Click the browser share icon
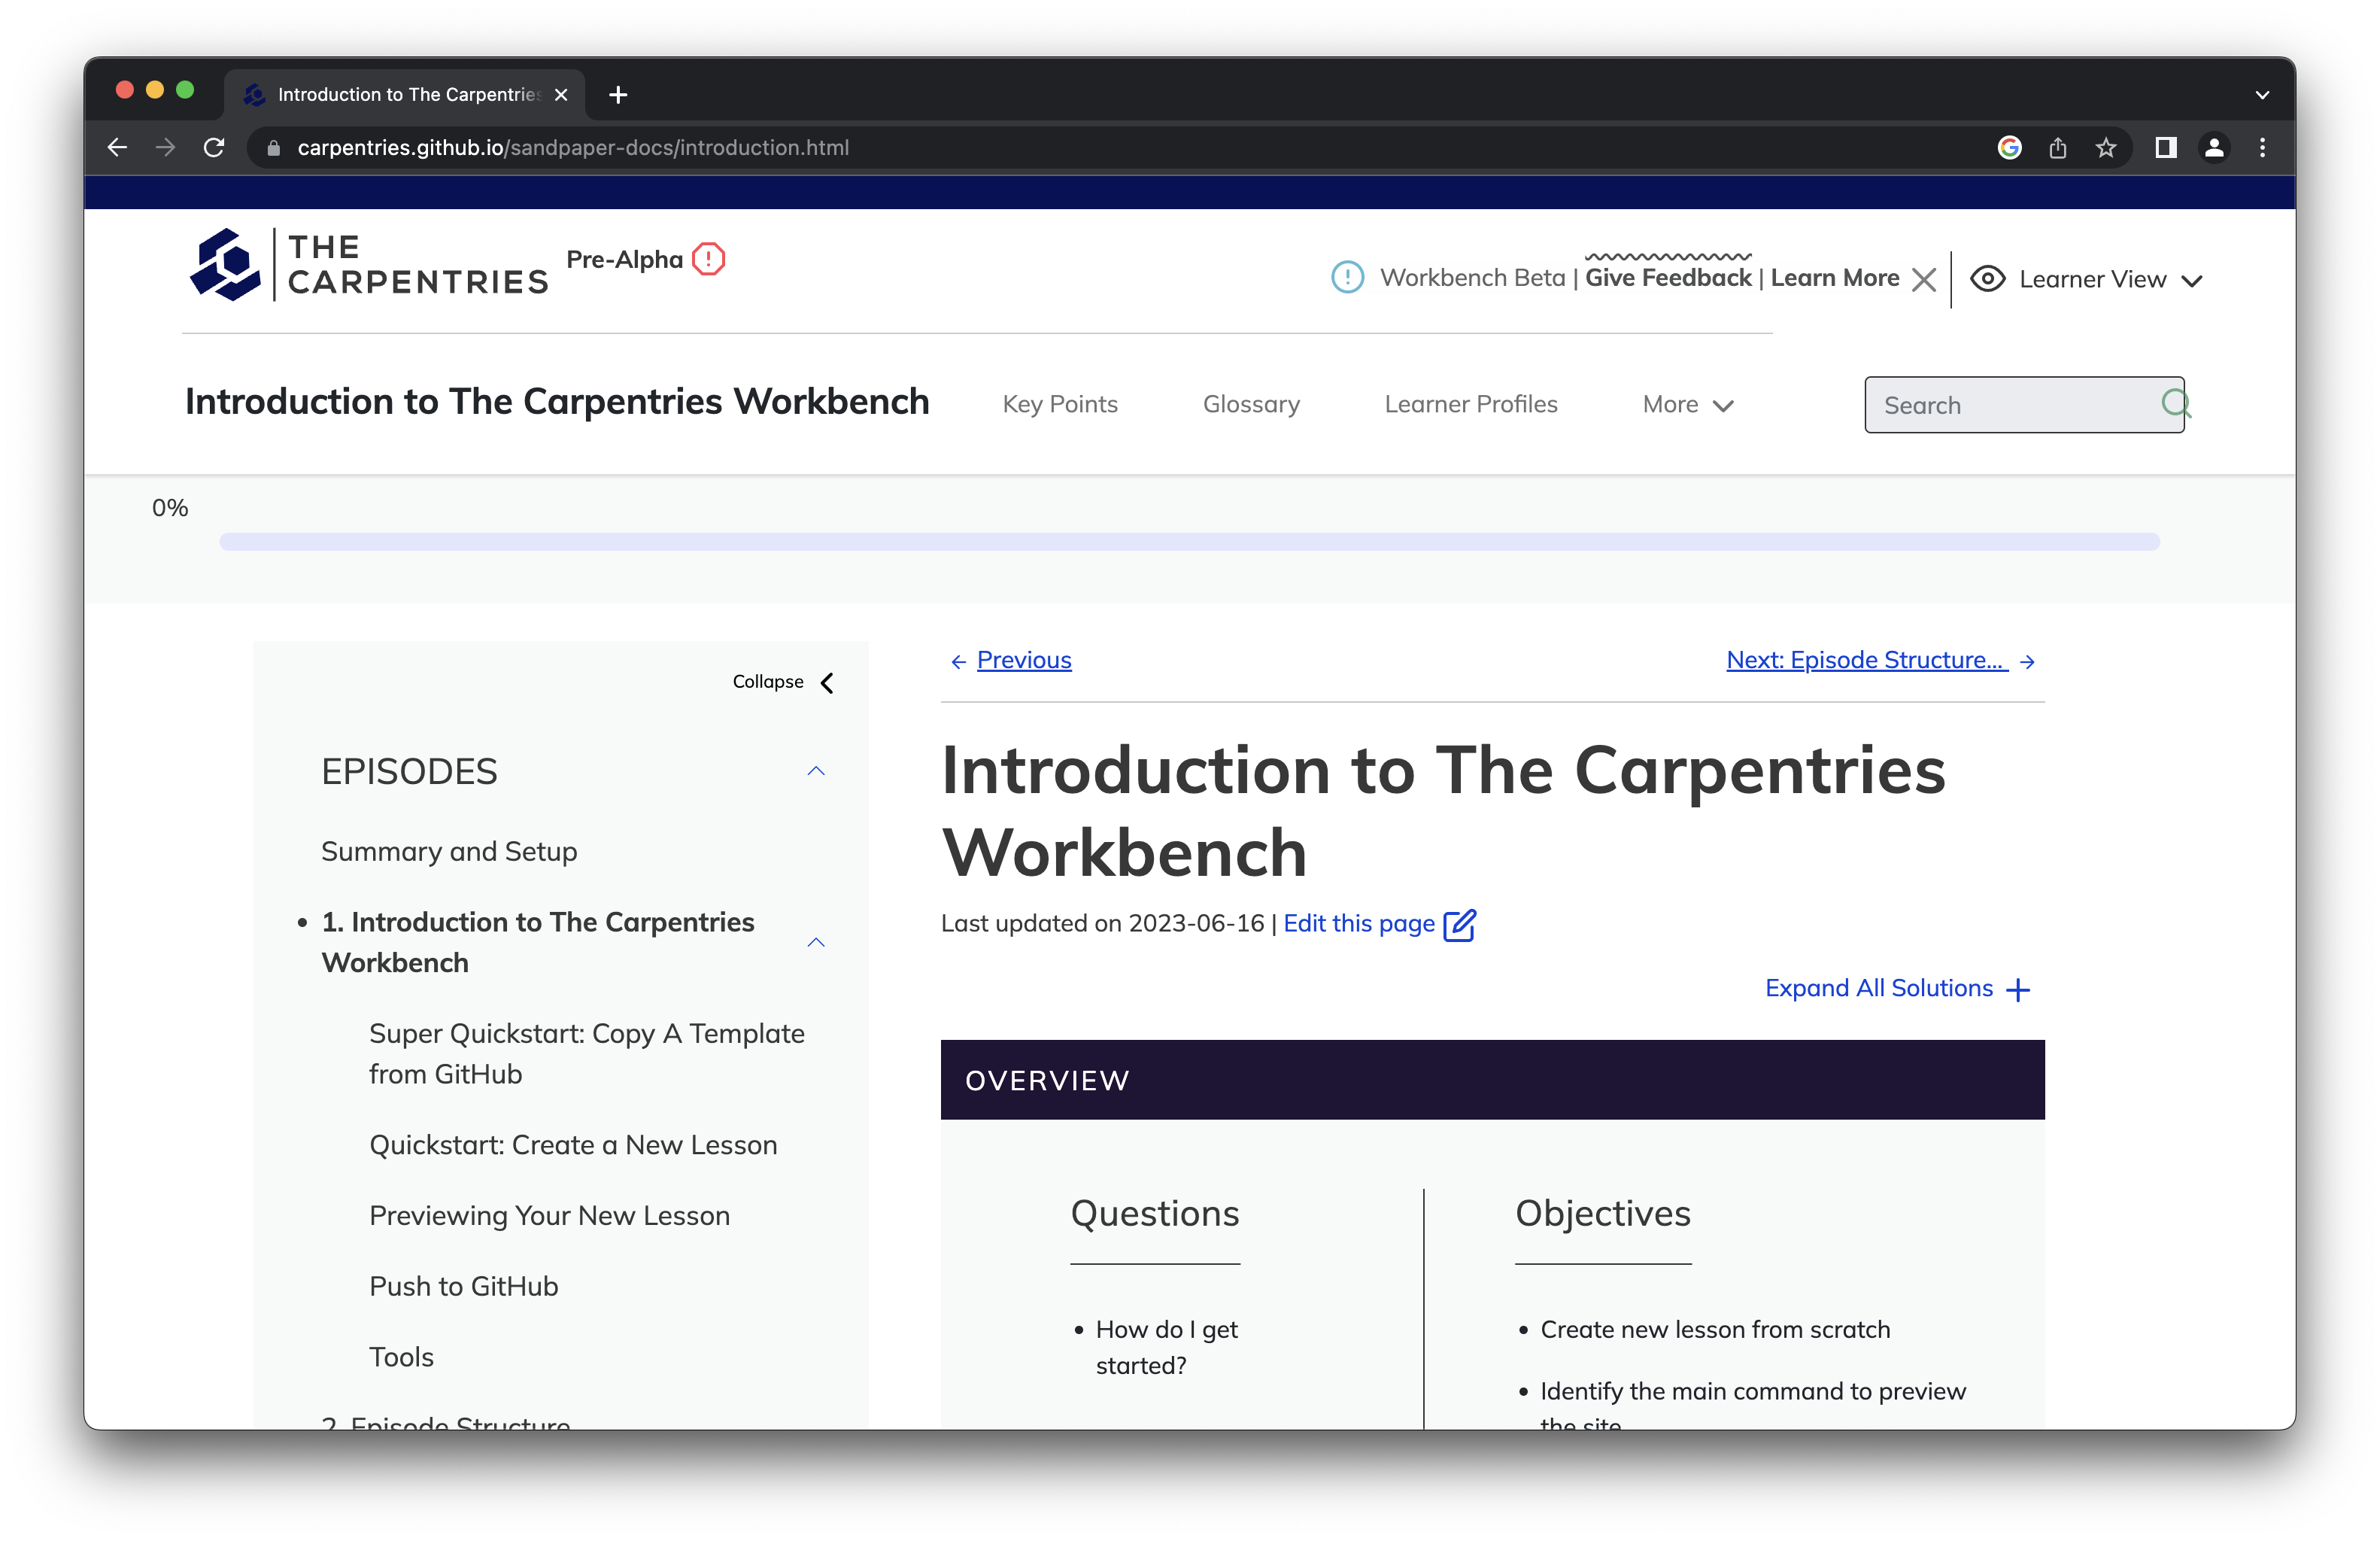 2058,147
